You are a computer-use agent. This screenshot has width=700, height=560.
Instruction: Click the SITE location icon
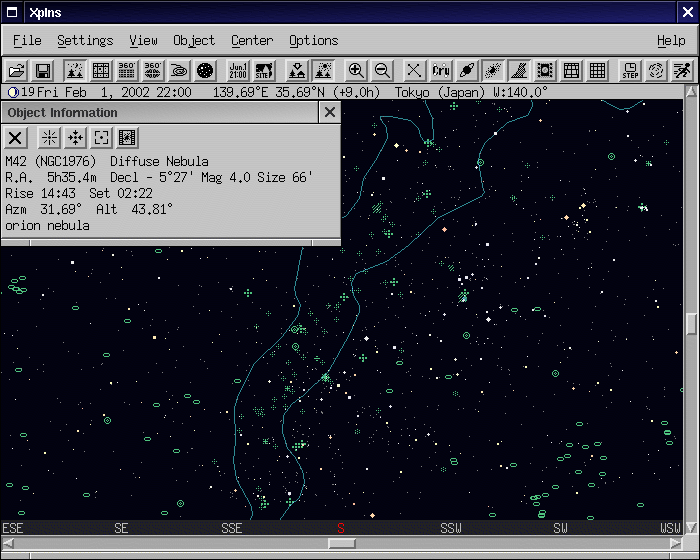click(264, 71)
